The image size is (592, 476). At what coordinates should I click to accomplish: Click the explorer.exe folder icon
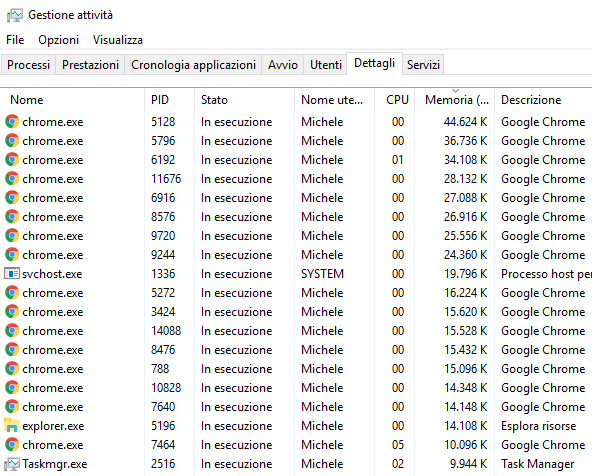12,425
